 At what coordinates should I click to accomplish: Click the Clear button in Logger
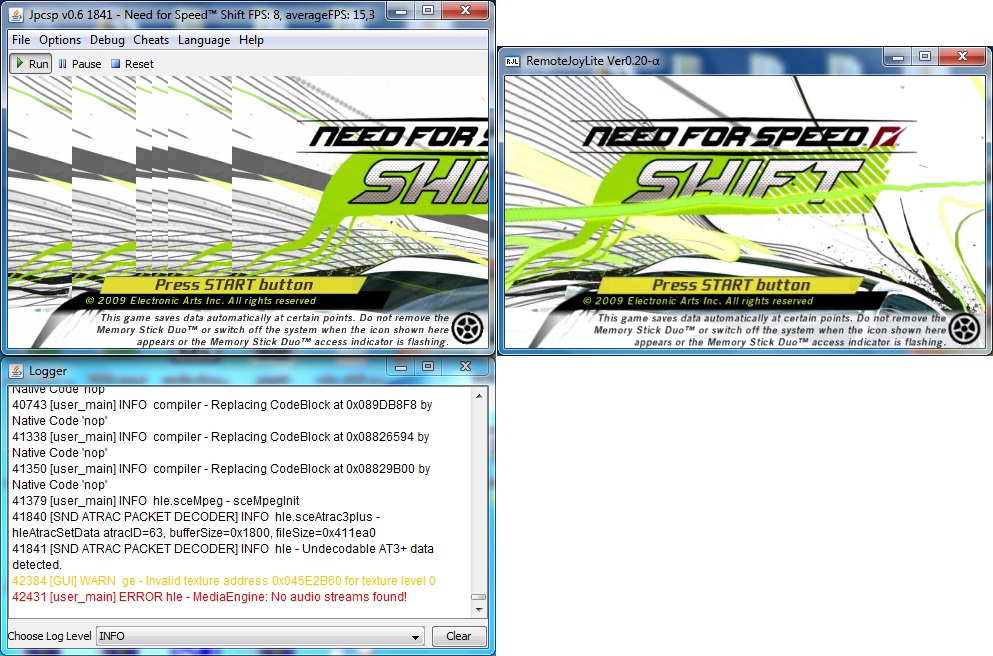click(x=458, y=636)
